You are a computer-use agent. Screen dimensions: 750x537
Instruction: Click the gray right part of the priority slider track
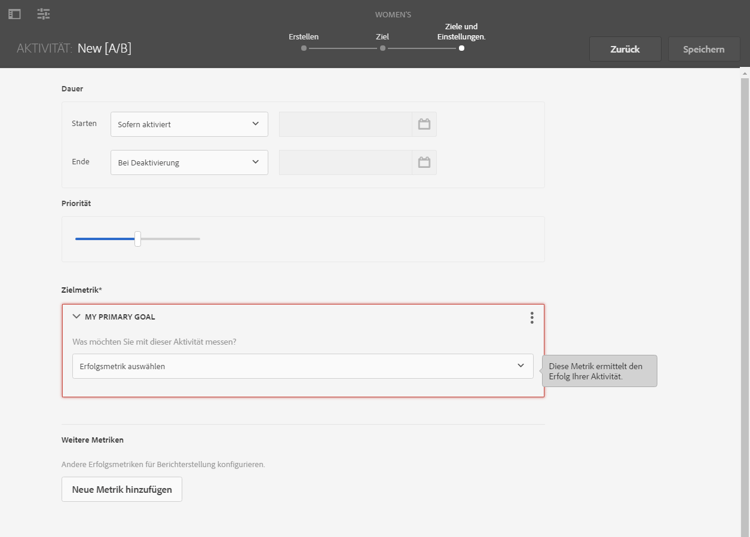(x=170, y=239)
